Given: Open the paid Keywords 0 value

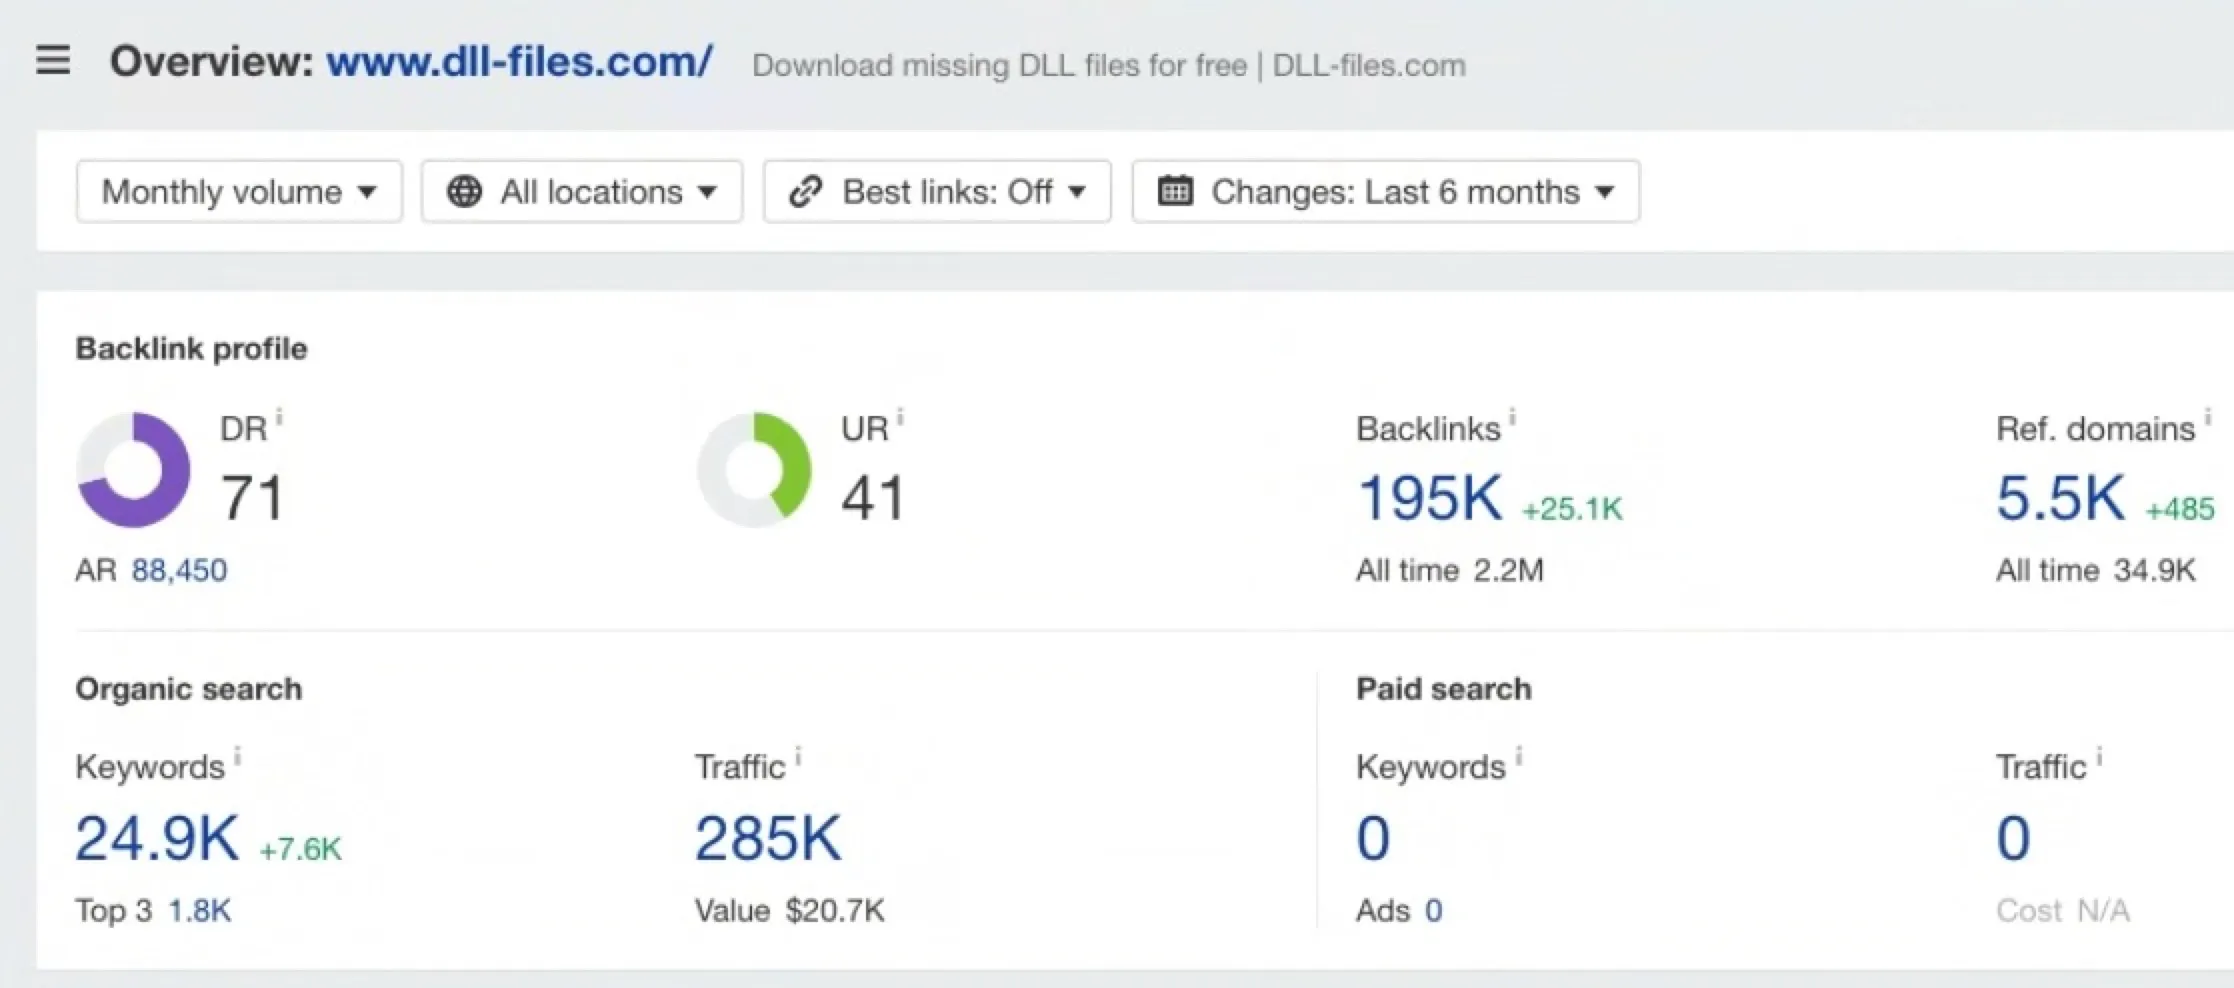Looking at the screenshot, I should click(x=1373, y=838).
